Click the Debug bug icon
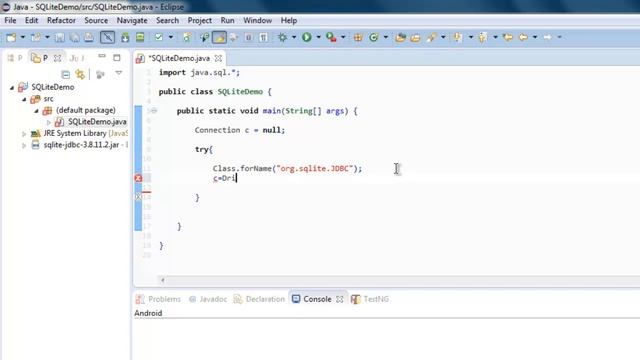 [x=282, y=38]
